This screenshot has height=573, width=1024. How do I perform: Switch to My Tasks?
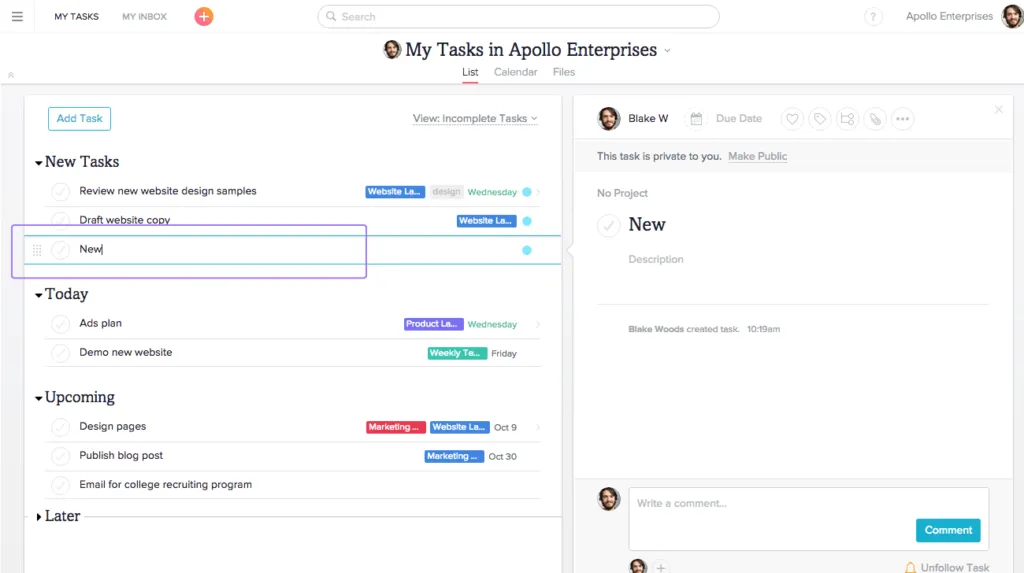(x=76, y=16)
